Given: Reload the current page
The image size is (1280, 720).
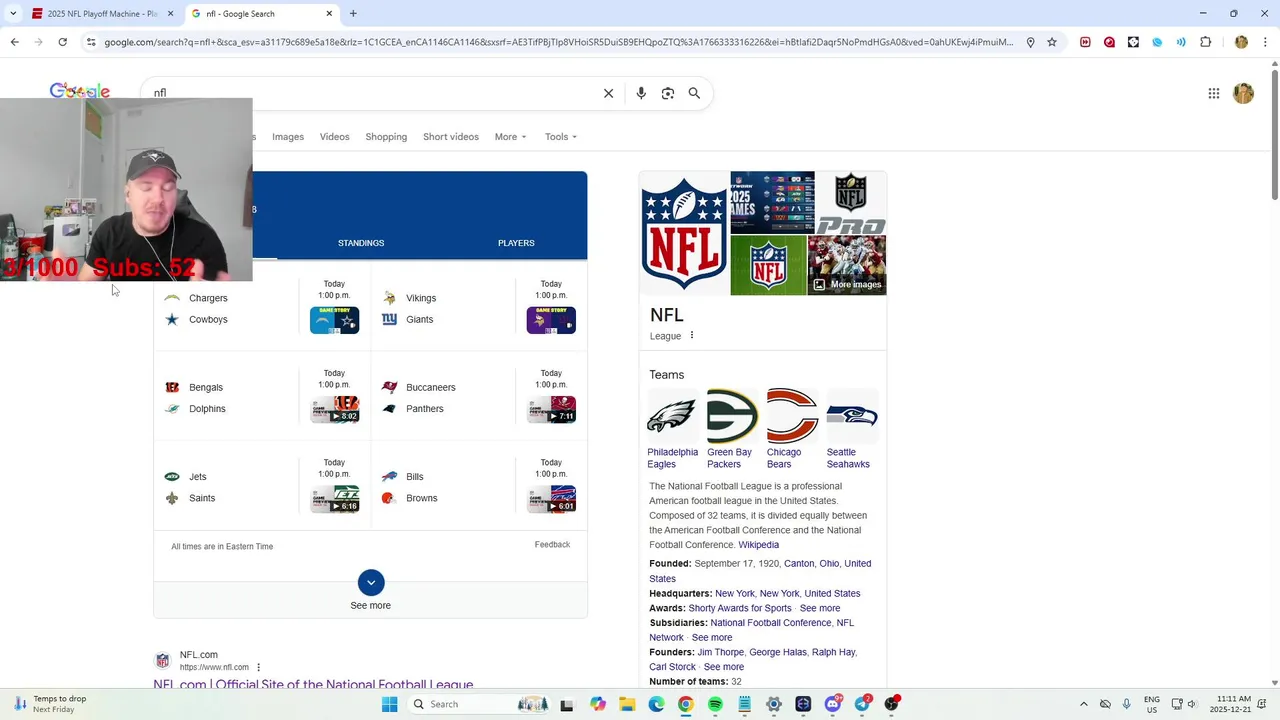Looking at the screenshot, I should [x=62, y=42].
